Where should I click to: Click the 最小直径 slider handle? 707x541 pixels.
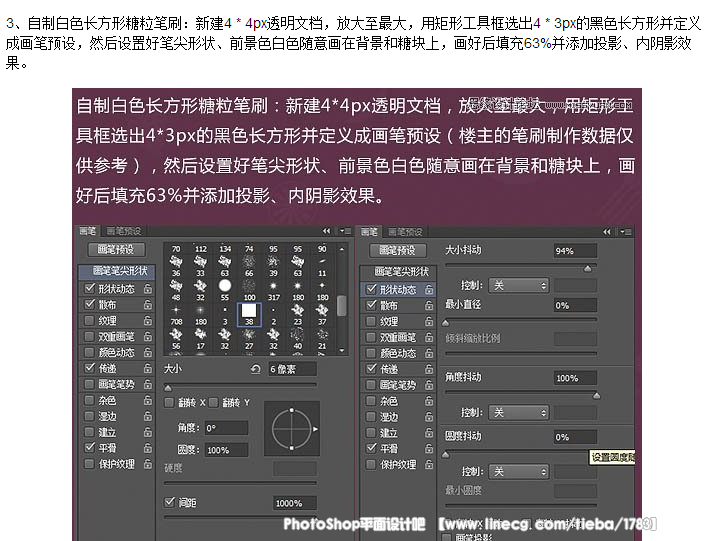[445, 323]
